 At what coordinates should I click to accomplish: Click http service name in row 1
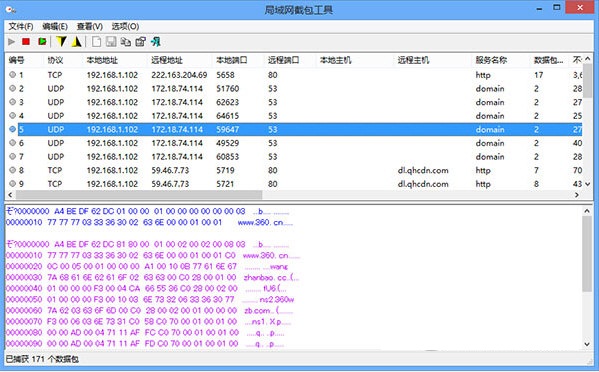pyautogui.click(x=483, y=75)
